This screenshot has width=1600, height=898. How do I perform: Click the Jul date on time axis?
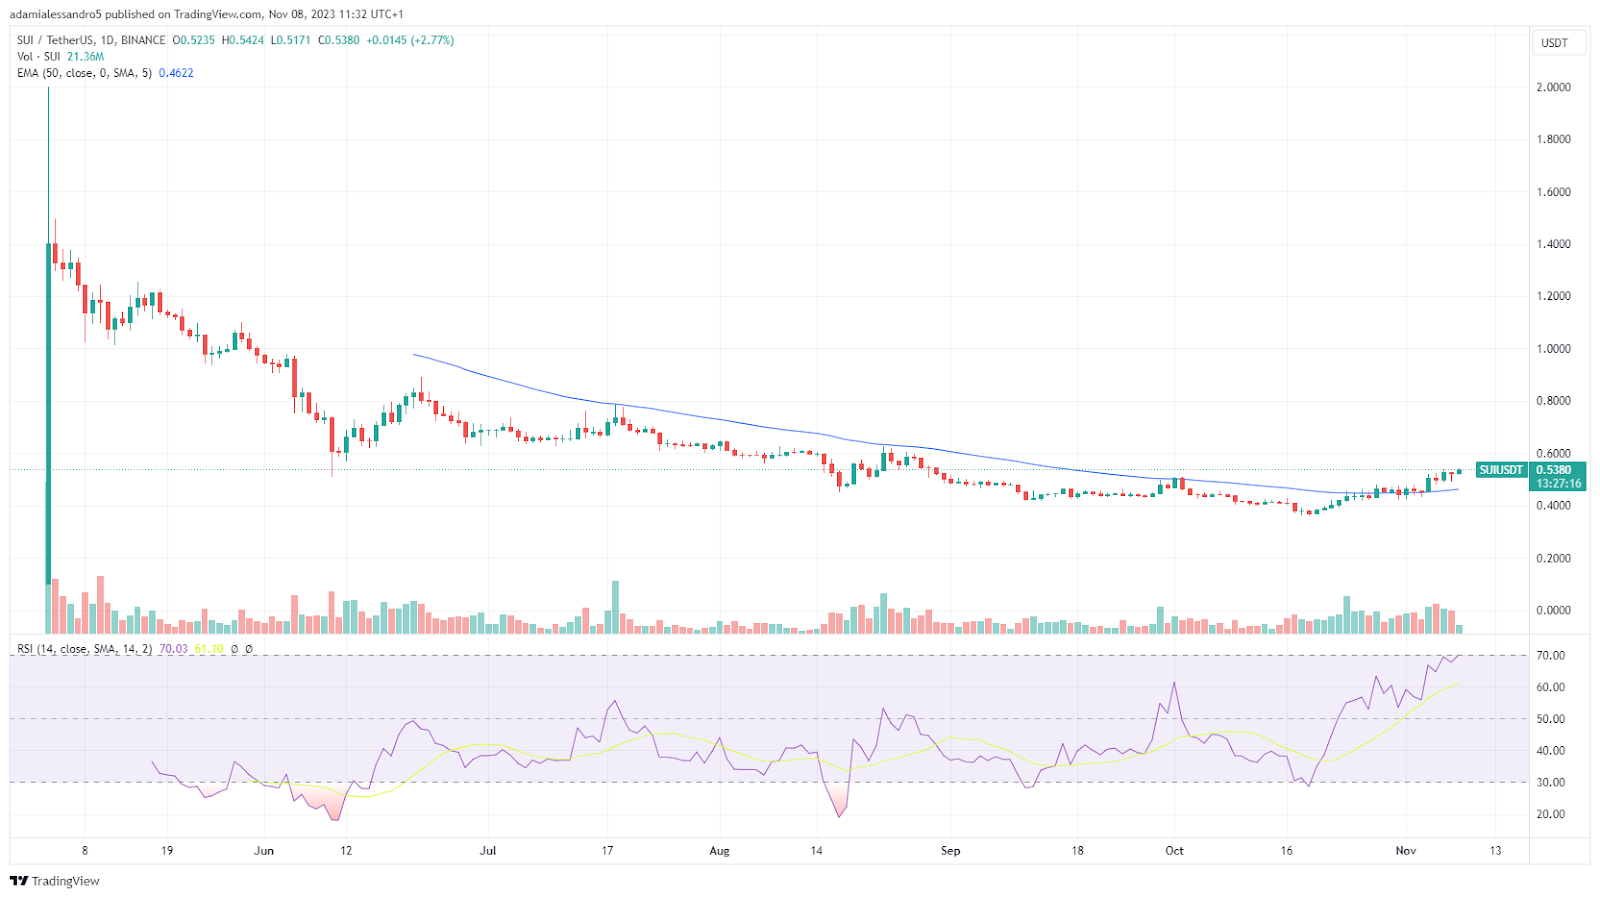pos(488,851)
